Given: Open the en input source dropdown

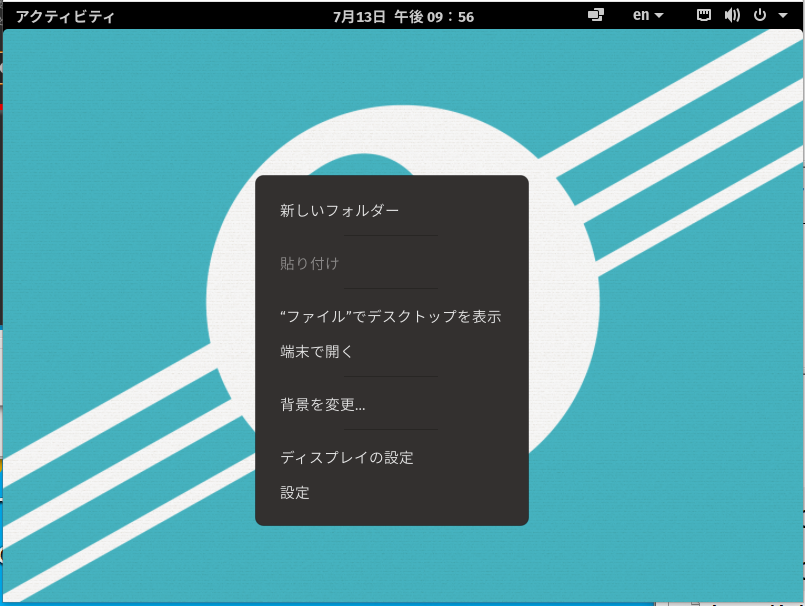Looking at the screenshot, I should [648, 15].
